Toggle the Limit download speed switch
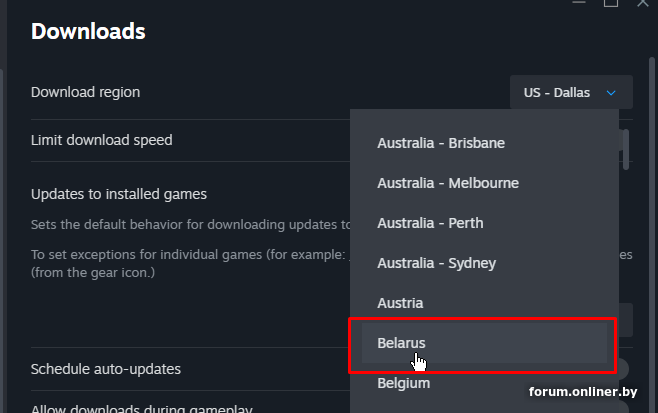This screenshot has height=413, width=658. click(x=622, y=141)
